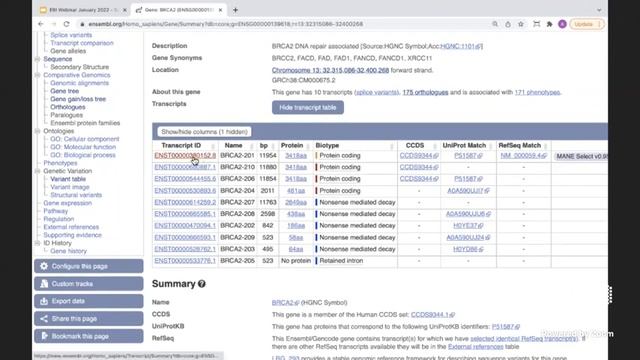The image size is (640, 360).
Task: Collapse the Sequence tree node
Action: point(38,59)
